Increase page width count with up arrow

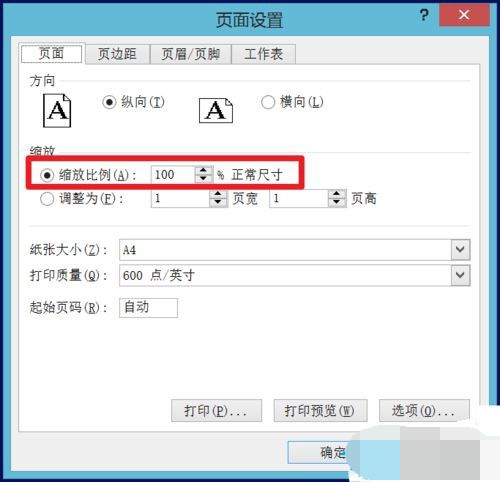(x=218, y=194)
